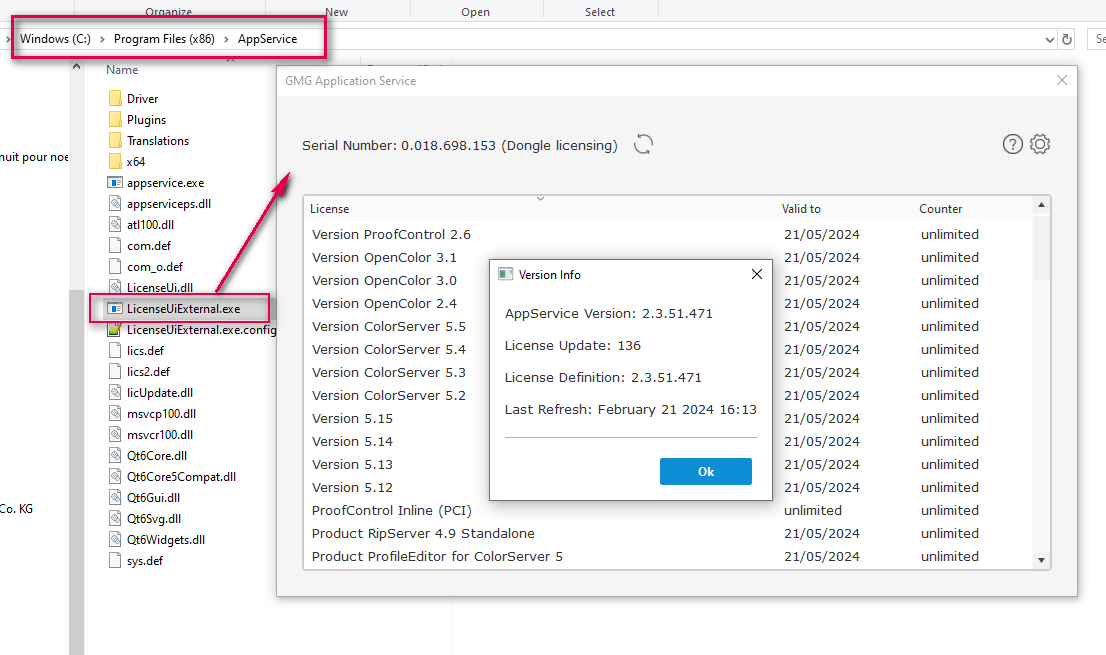Expand chevron after Windows (C:) breadcrumb
This screenshot has width=1106, height=655.
click(x=102, y=39)
